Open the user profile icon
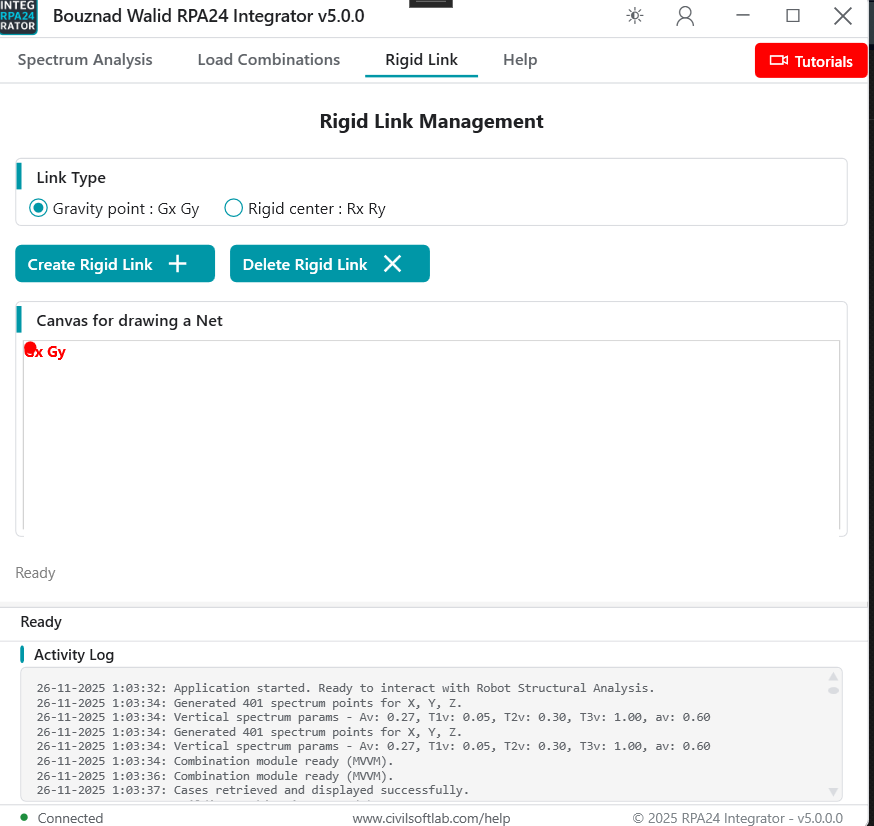The image size is (874, 826). [685, 16]
